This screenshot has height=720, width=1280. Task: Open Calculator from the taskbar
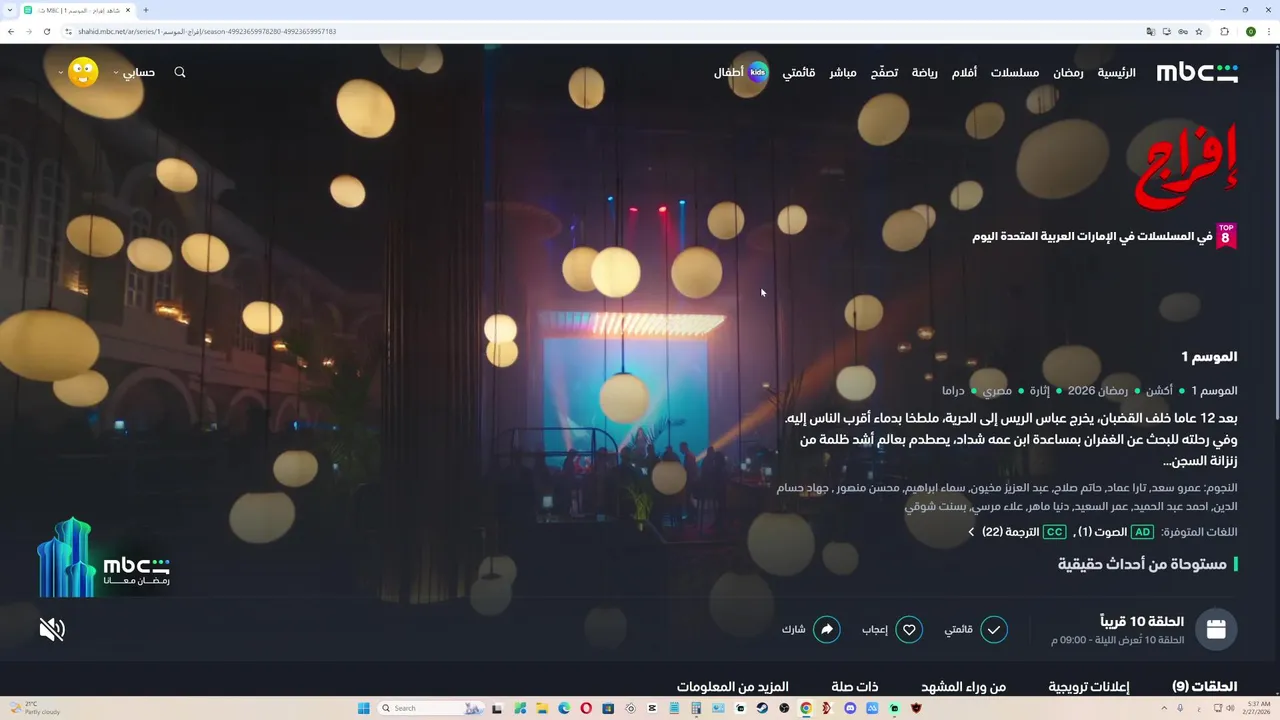click(696, 708)
